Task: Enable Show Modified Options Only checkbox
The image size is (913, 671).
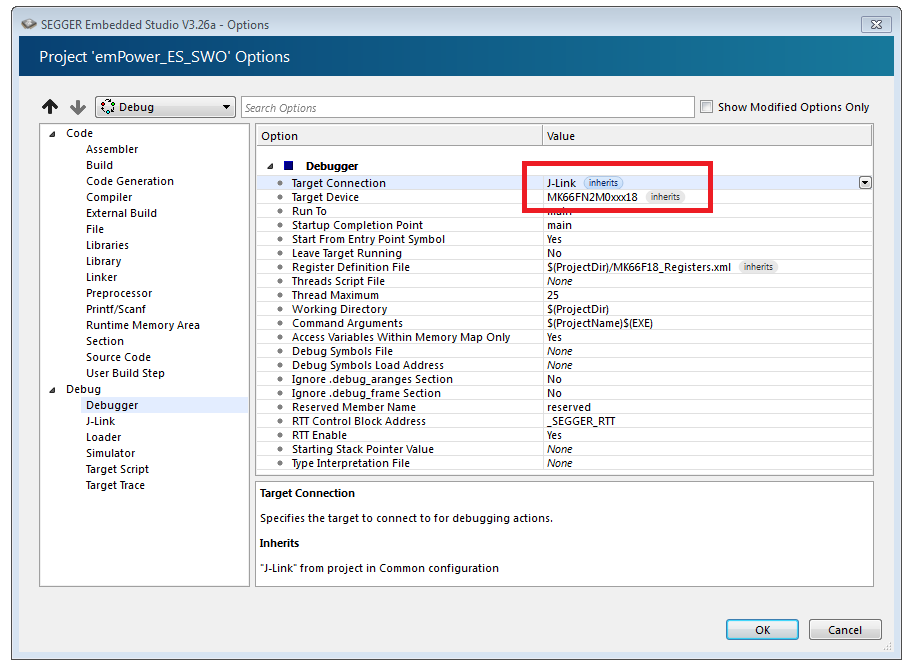Action: pos(707,107)
